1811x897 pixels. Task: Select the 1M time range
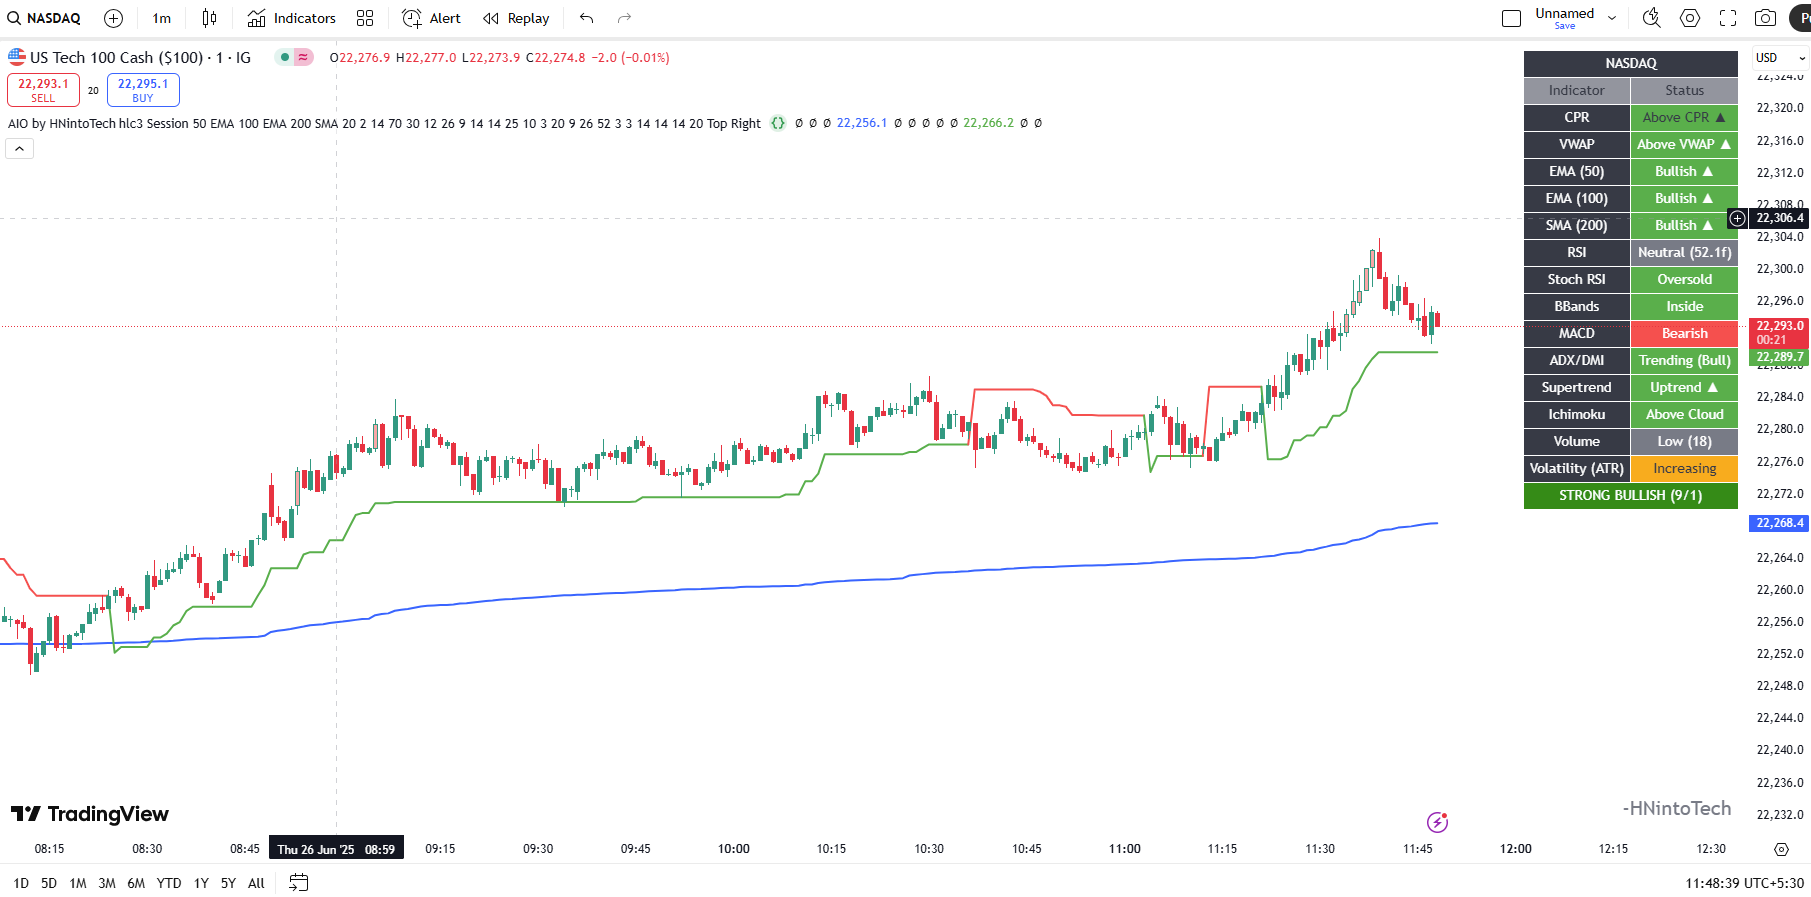[x=78, y=883]
